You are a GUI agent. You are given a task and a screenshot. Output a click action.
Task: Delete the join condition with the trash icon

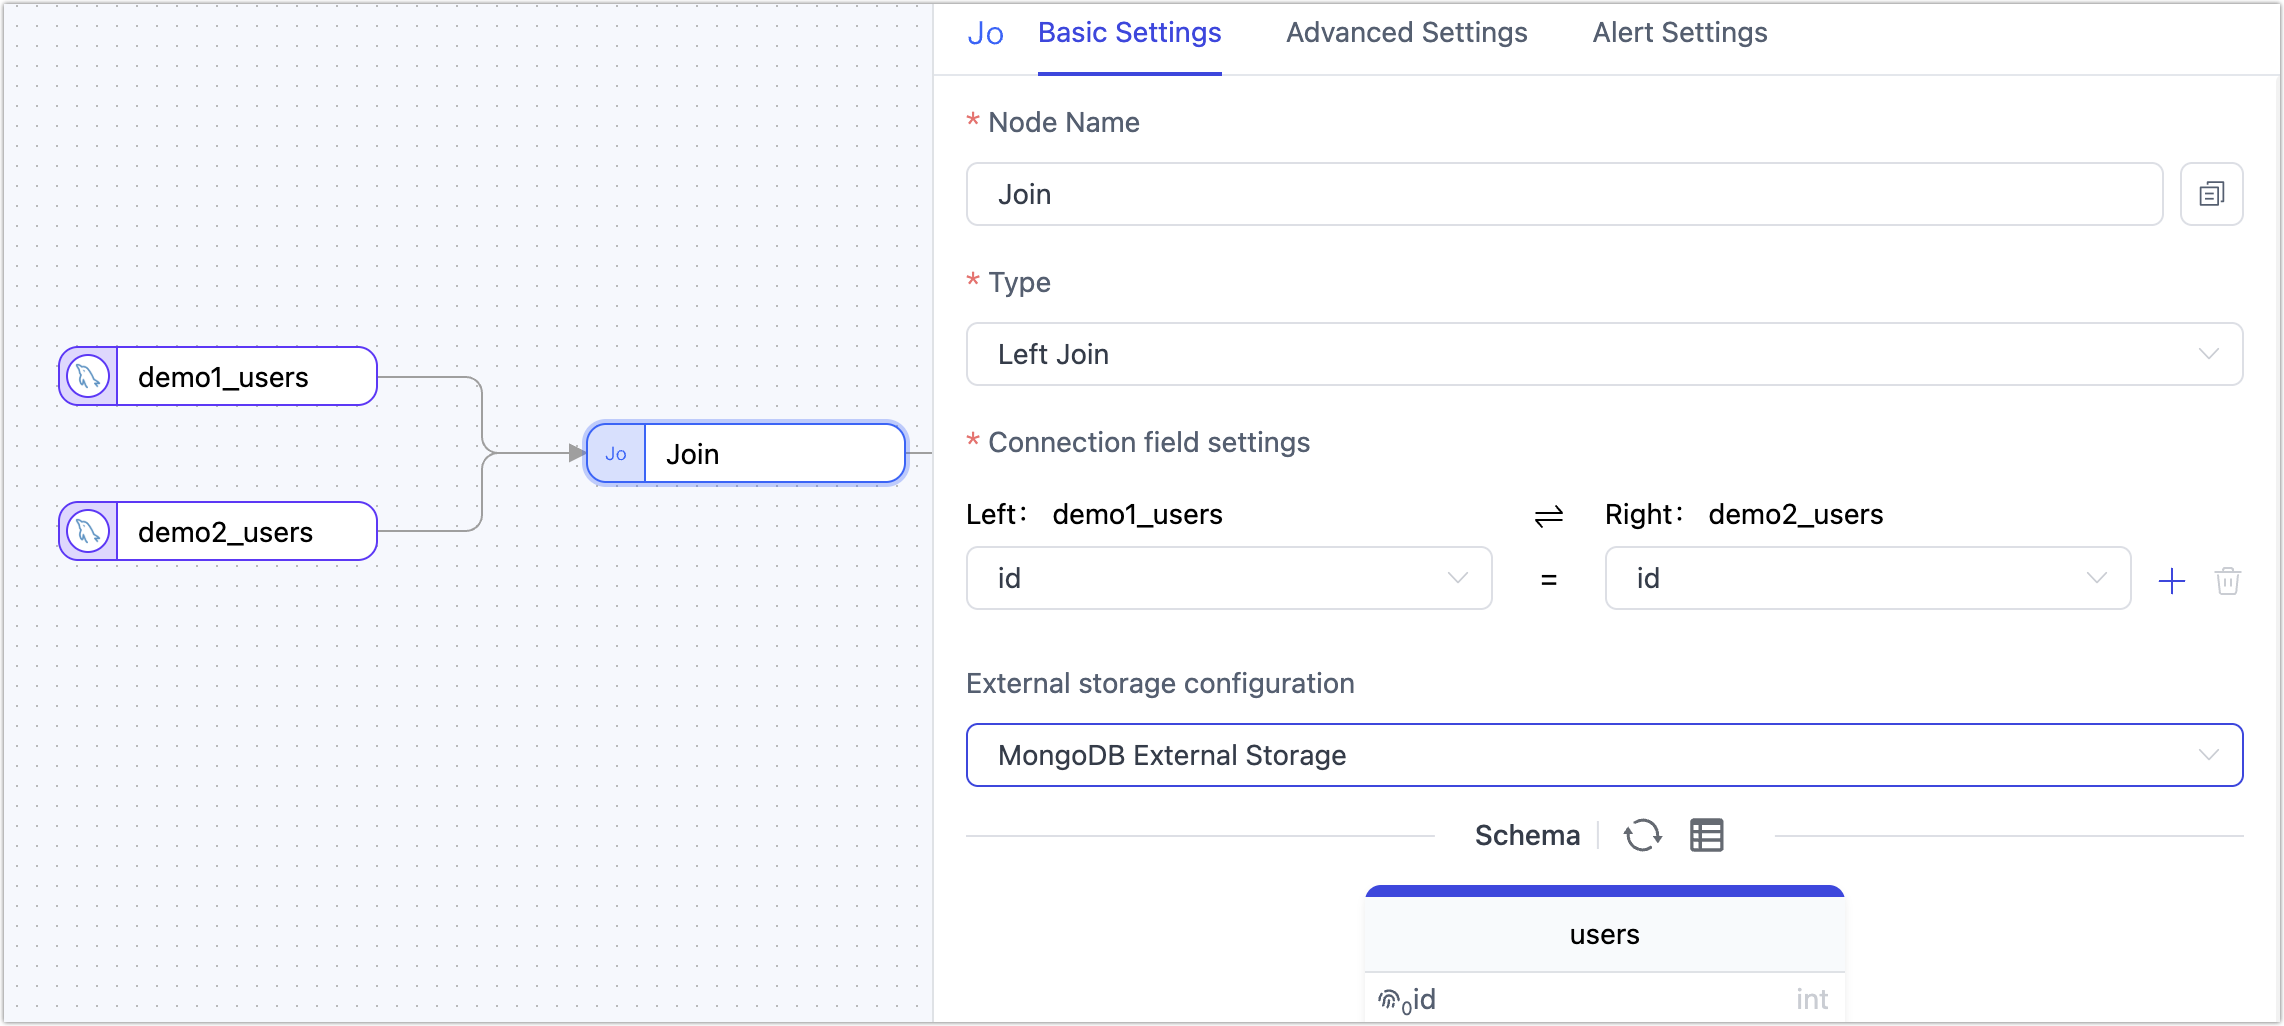point(2227,580)
